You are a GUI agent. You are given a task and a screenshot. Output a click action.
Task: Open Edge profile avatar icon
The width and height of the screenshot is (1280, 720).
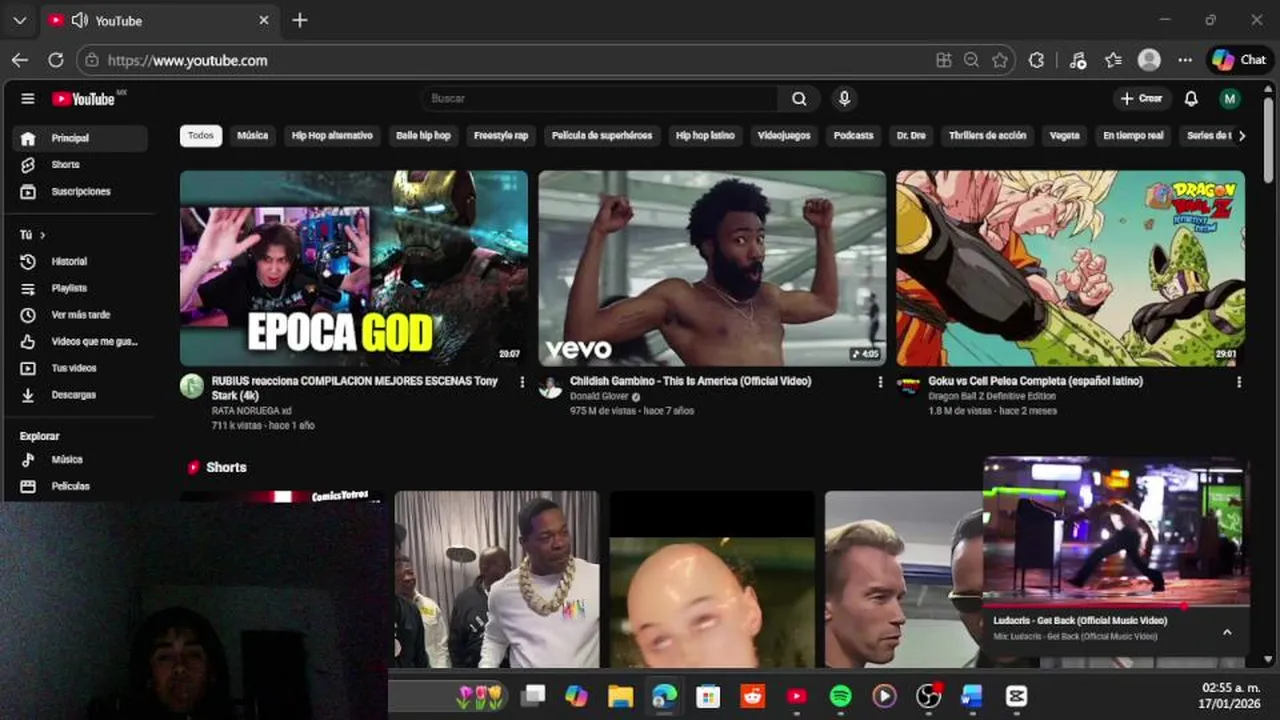click(1149, 60)
